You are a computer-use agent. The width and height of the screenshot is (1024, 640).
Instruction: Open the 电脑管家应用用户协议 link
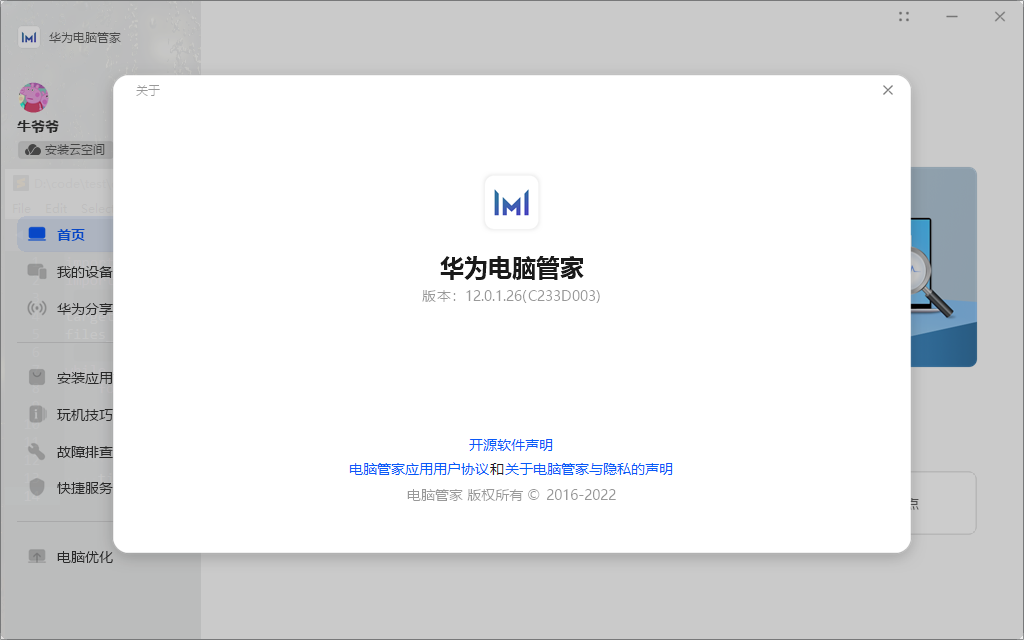pos(419,469)
